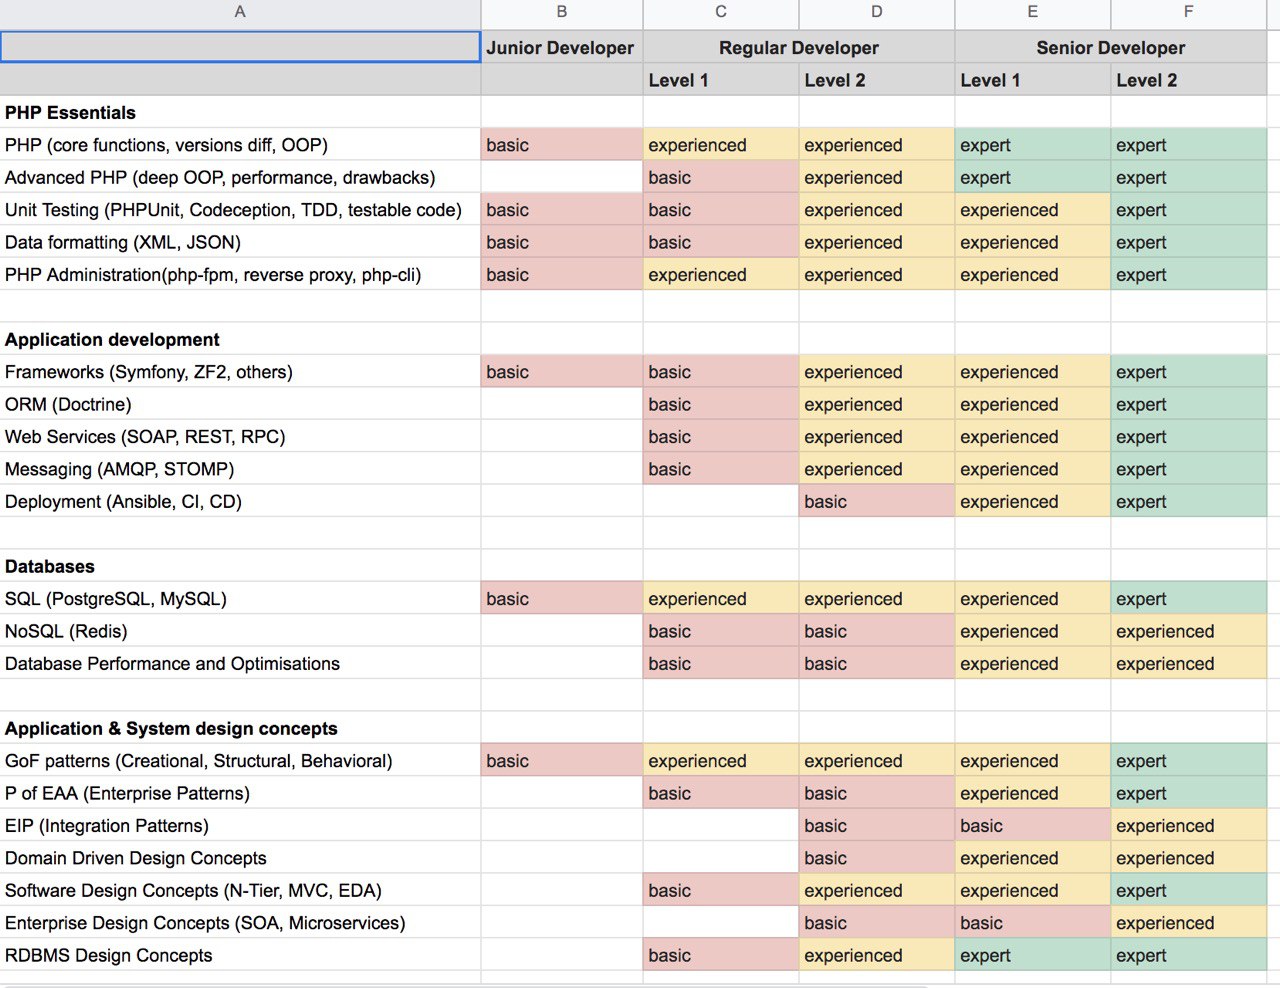Click Junior 'basic' cell in Frameworks row
The width and height of the screenshot is (1280, 988).
[562, 372]
